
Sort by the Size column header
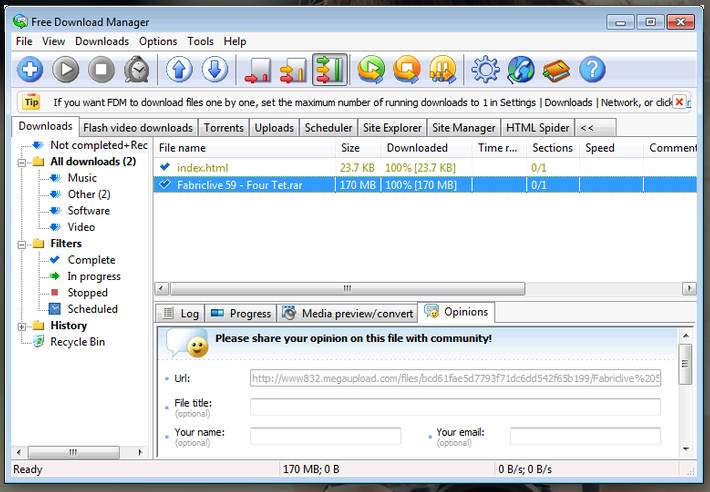point(358,148)
